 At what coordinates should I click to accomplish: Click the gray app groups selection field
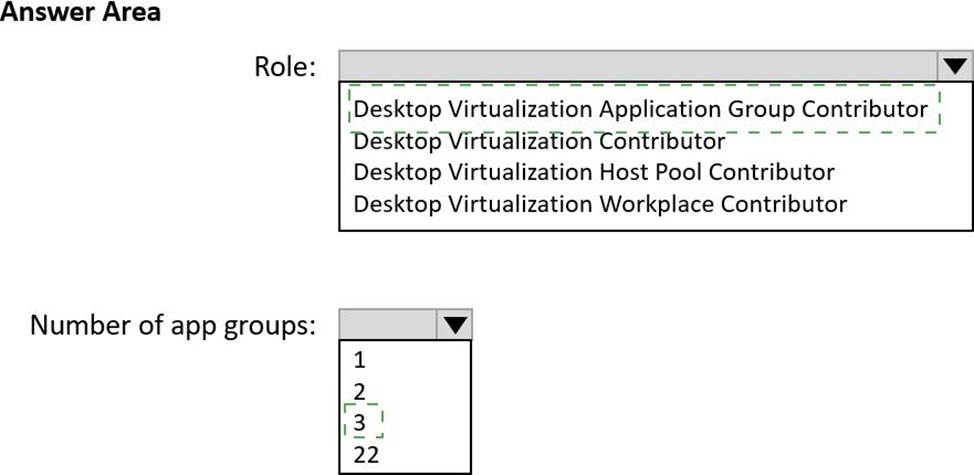click(388, 324)
